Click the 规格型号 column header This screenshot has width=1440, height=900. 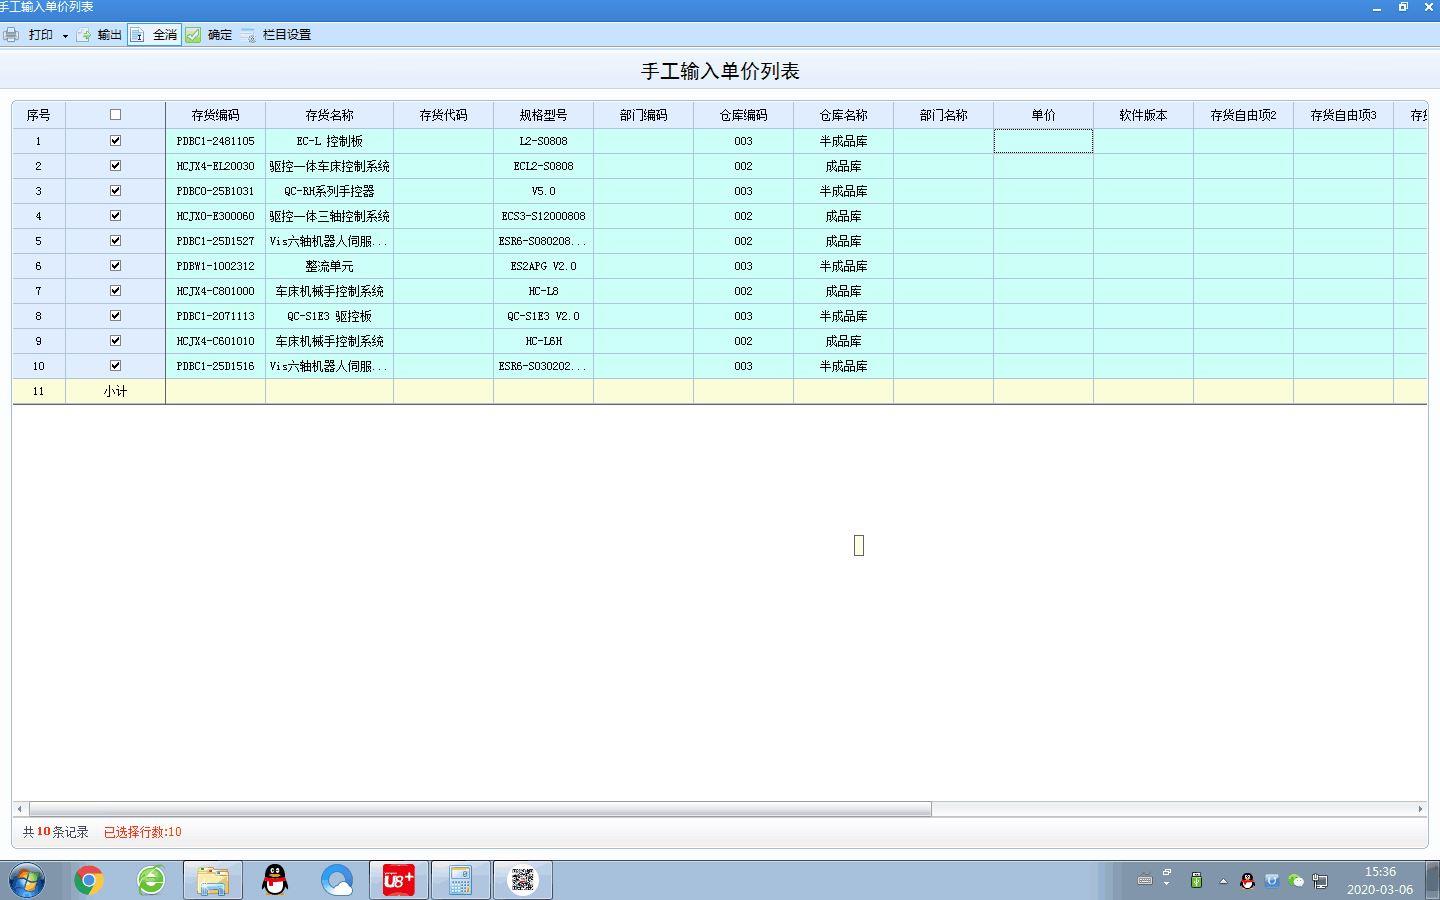coord(543,115)
